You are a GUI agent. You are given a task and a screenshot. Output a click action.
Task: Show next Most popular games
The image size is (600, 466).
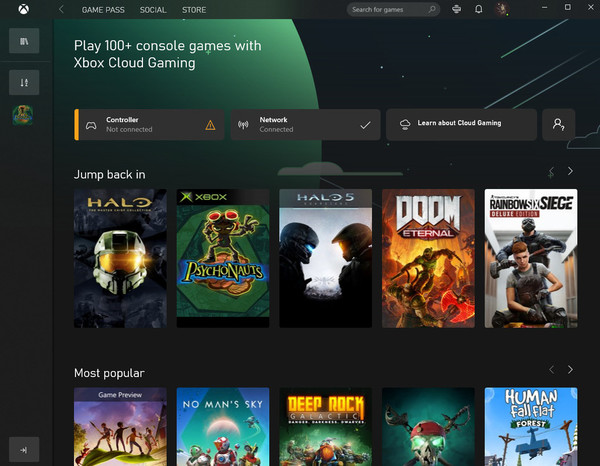coord(570,370)
